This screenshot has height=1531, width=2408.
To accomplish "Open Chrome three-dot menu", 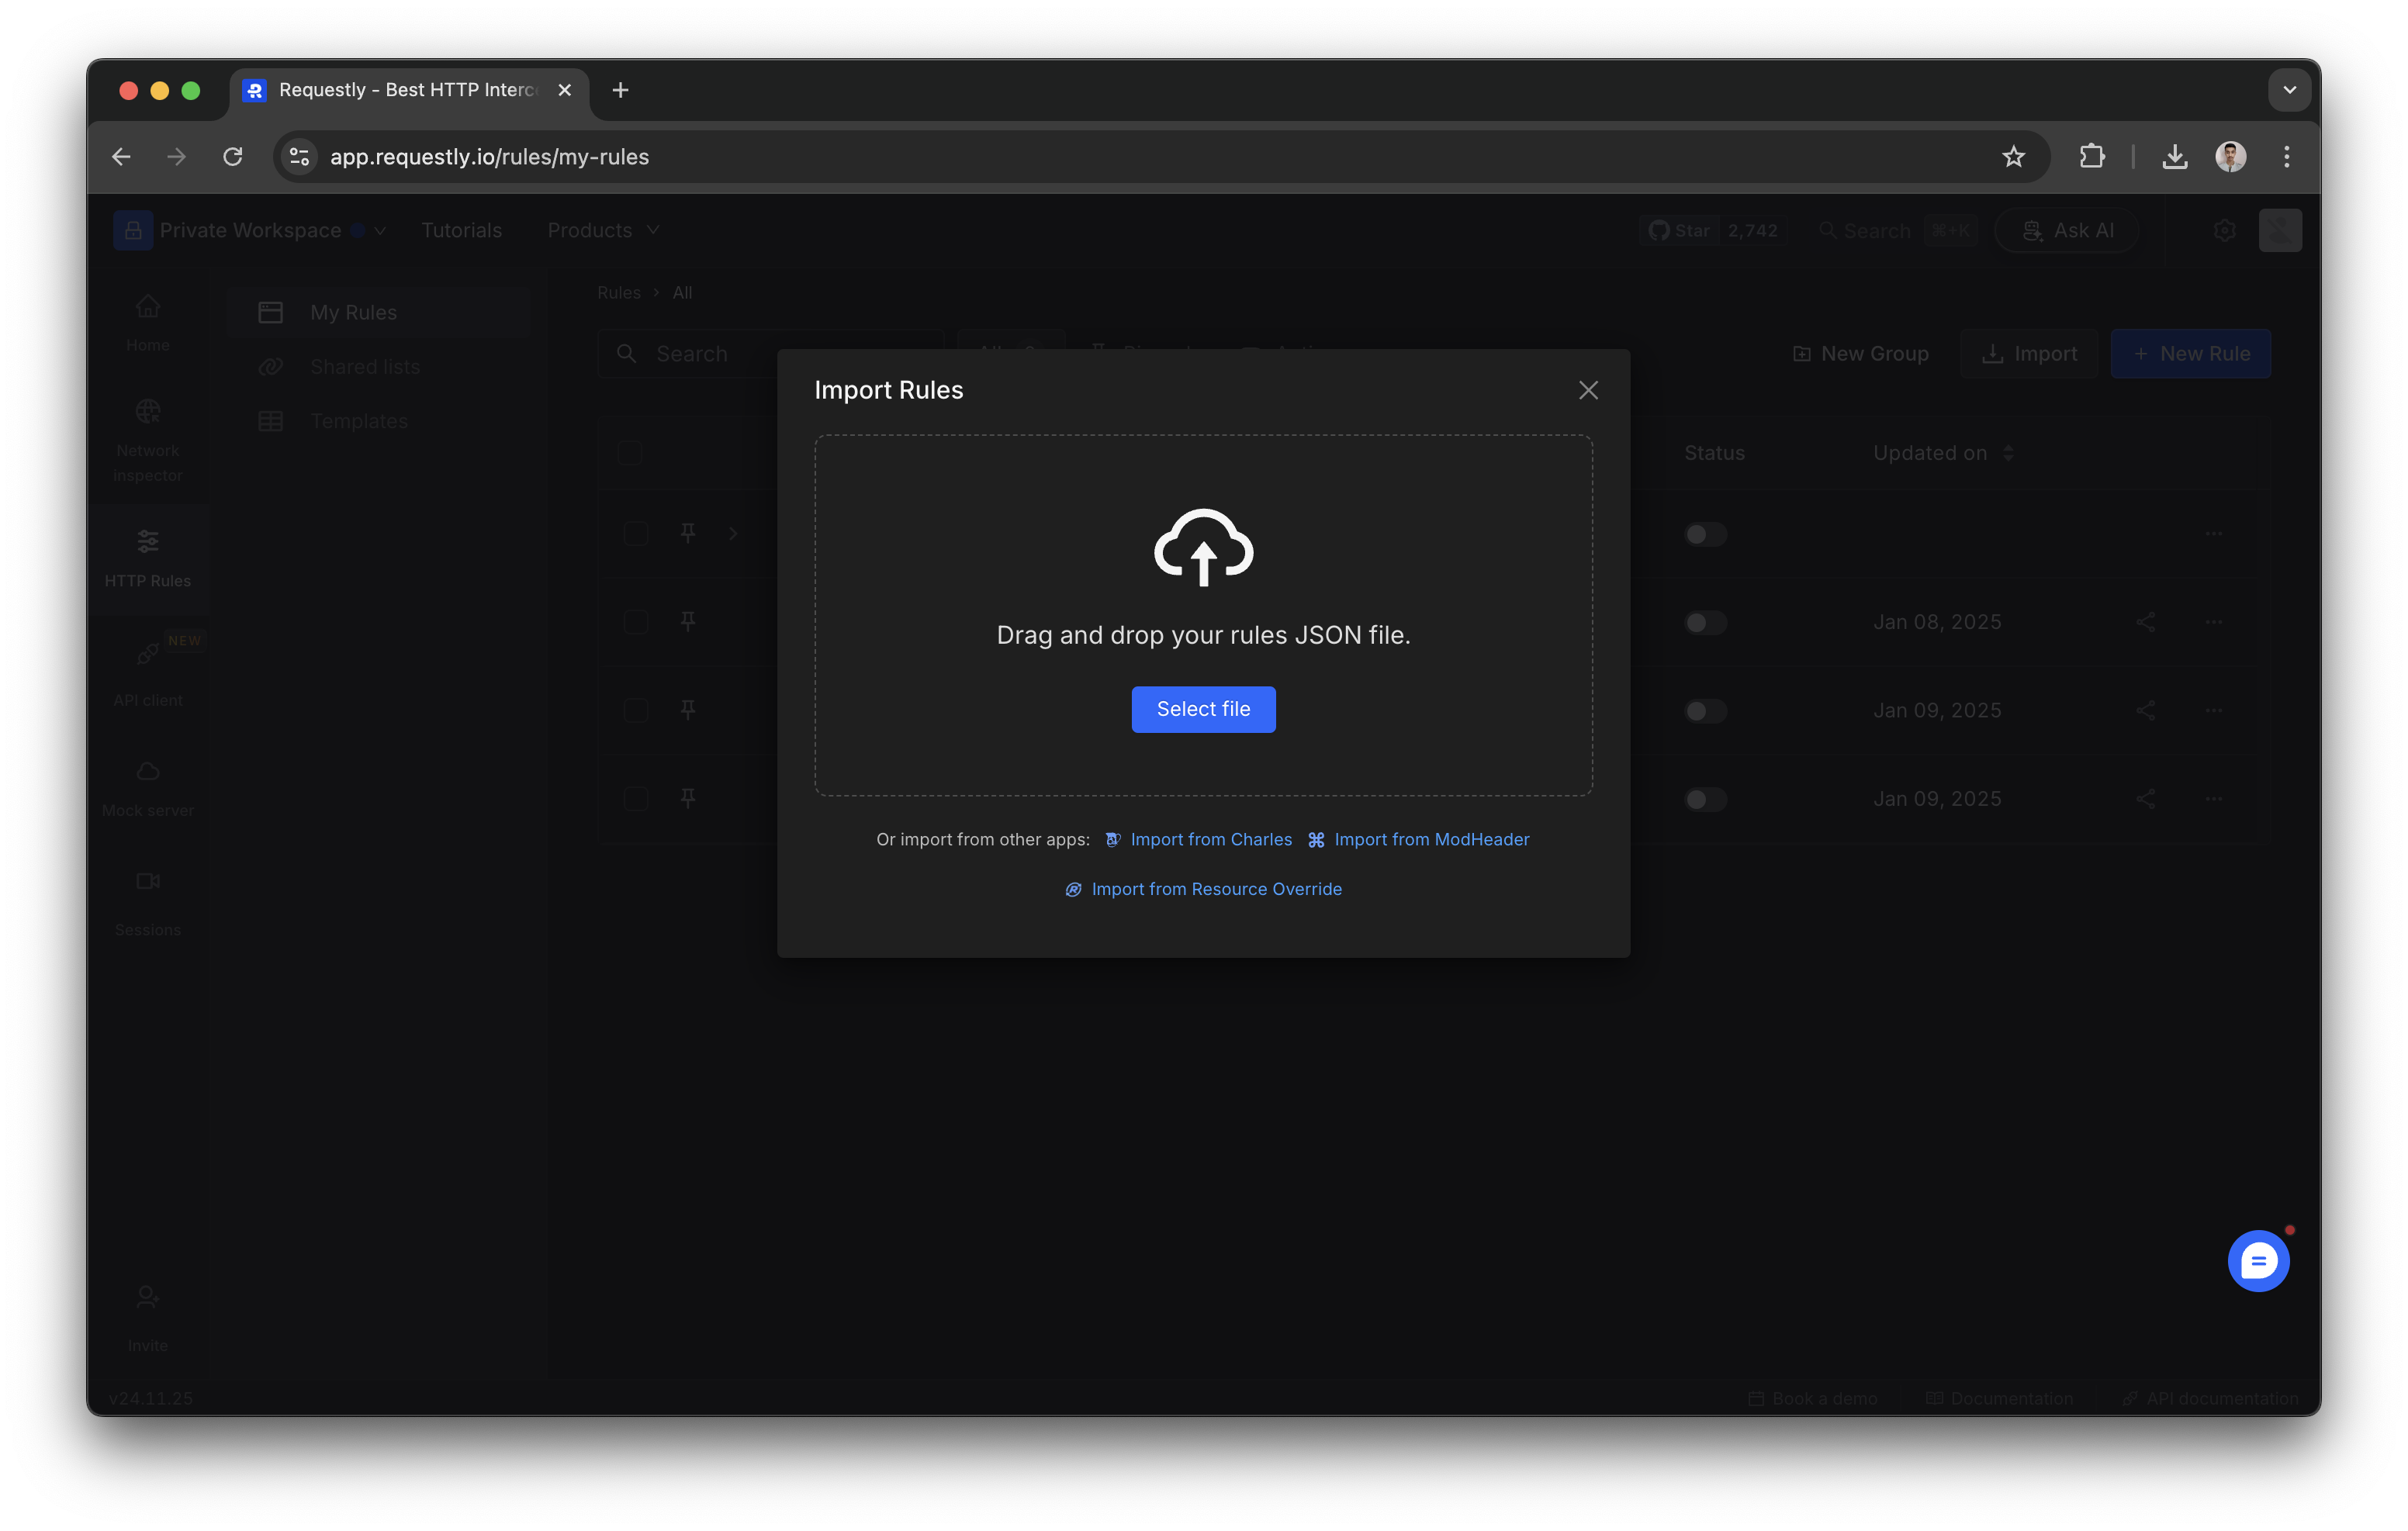I will pyautogui.click(x=2286, y=157).
